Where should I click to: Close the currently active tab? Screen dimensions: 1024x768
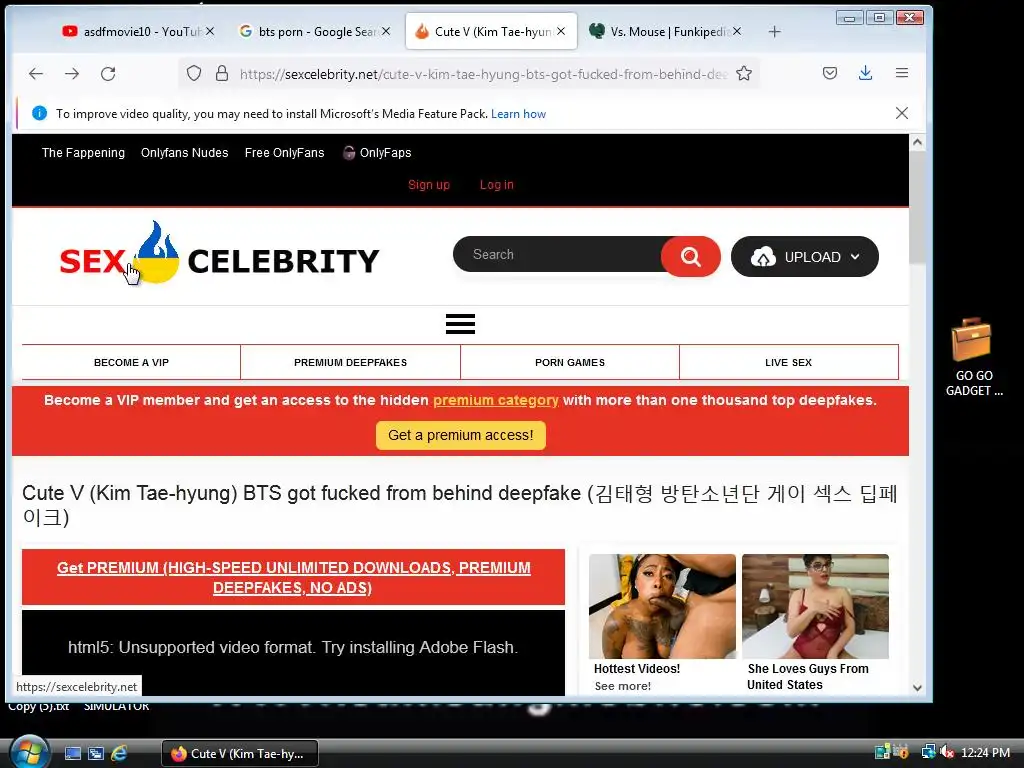click(561, 31)
